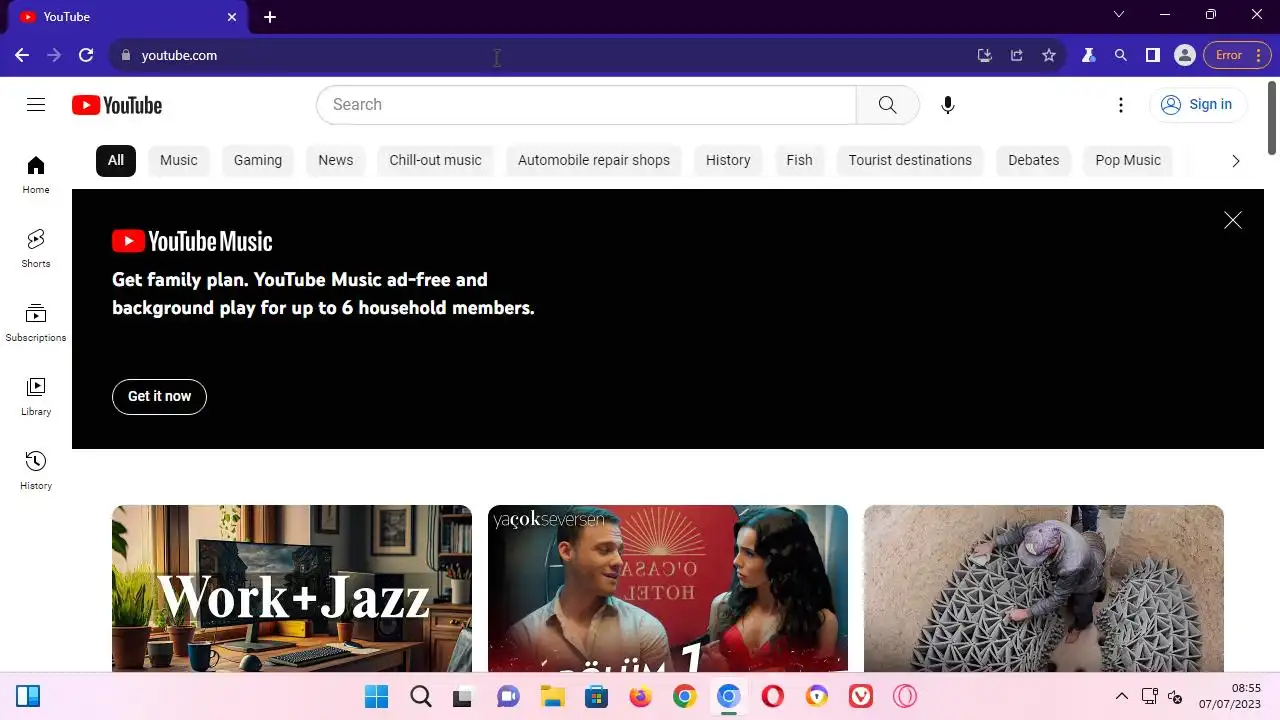Select the News filter chip
The width and height of the screenshot is (1280, 720).
336,160
